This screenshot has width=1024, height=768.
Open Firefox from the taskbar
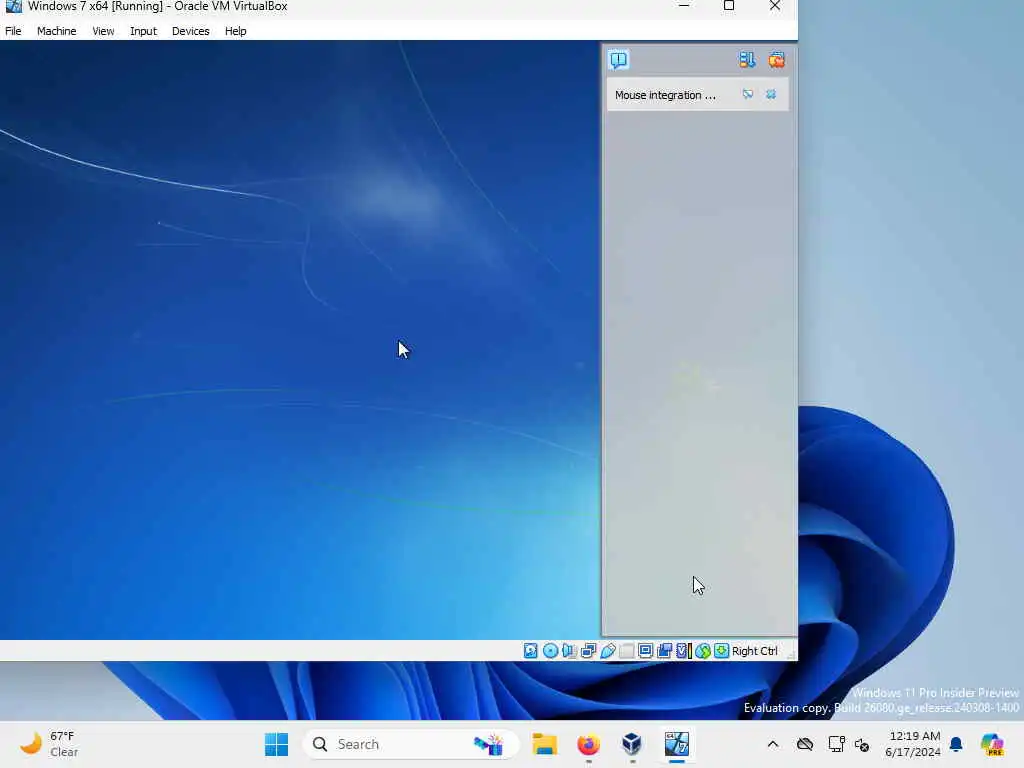pyautogui.click(x=588, y=744)
